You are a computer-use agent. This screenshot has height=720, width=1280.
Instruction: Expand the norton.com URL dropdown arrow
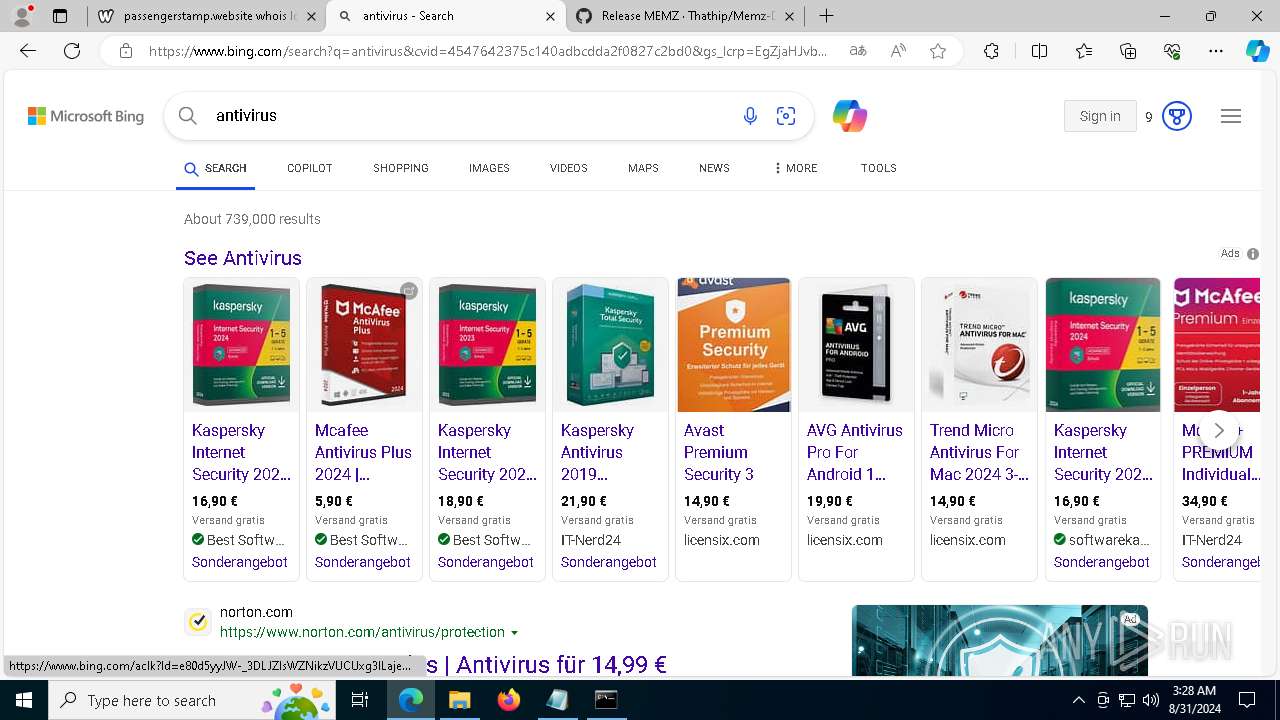pyautogui.click(x=515, y=633)
